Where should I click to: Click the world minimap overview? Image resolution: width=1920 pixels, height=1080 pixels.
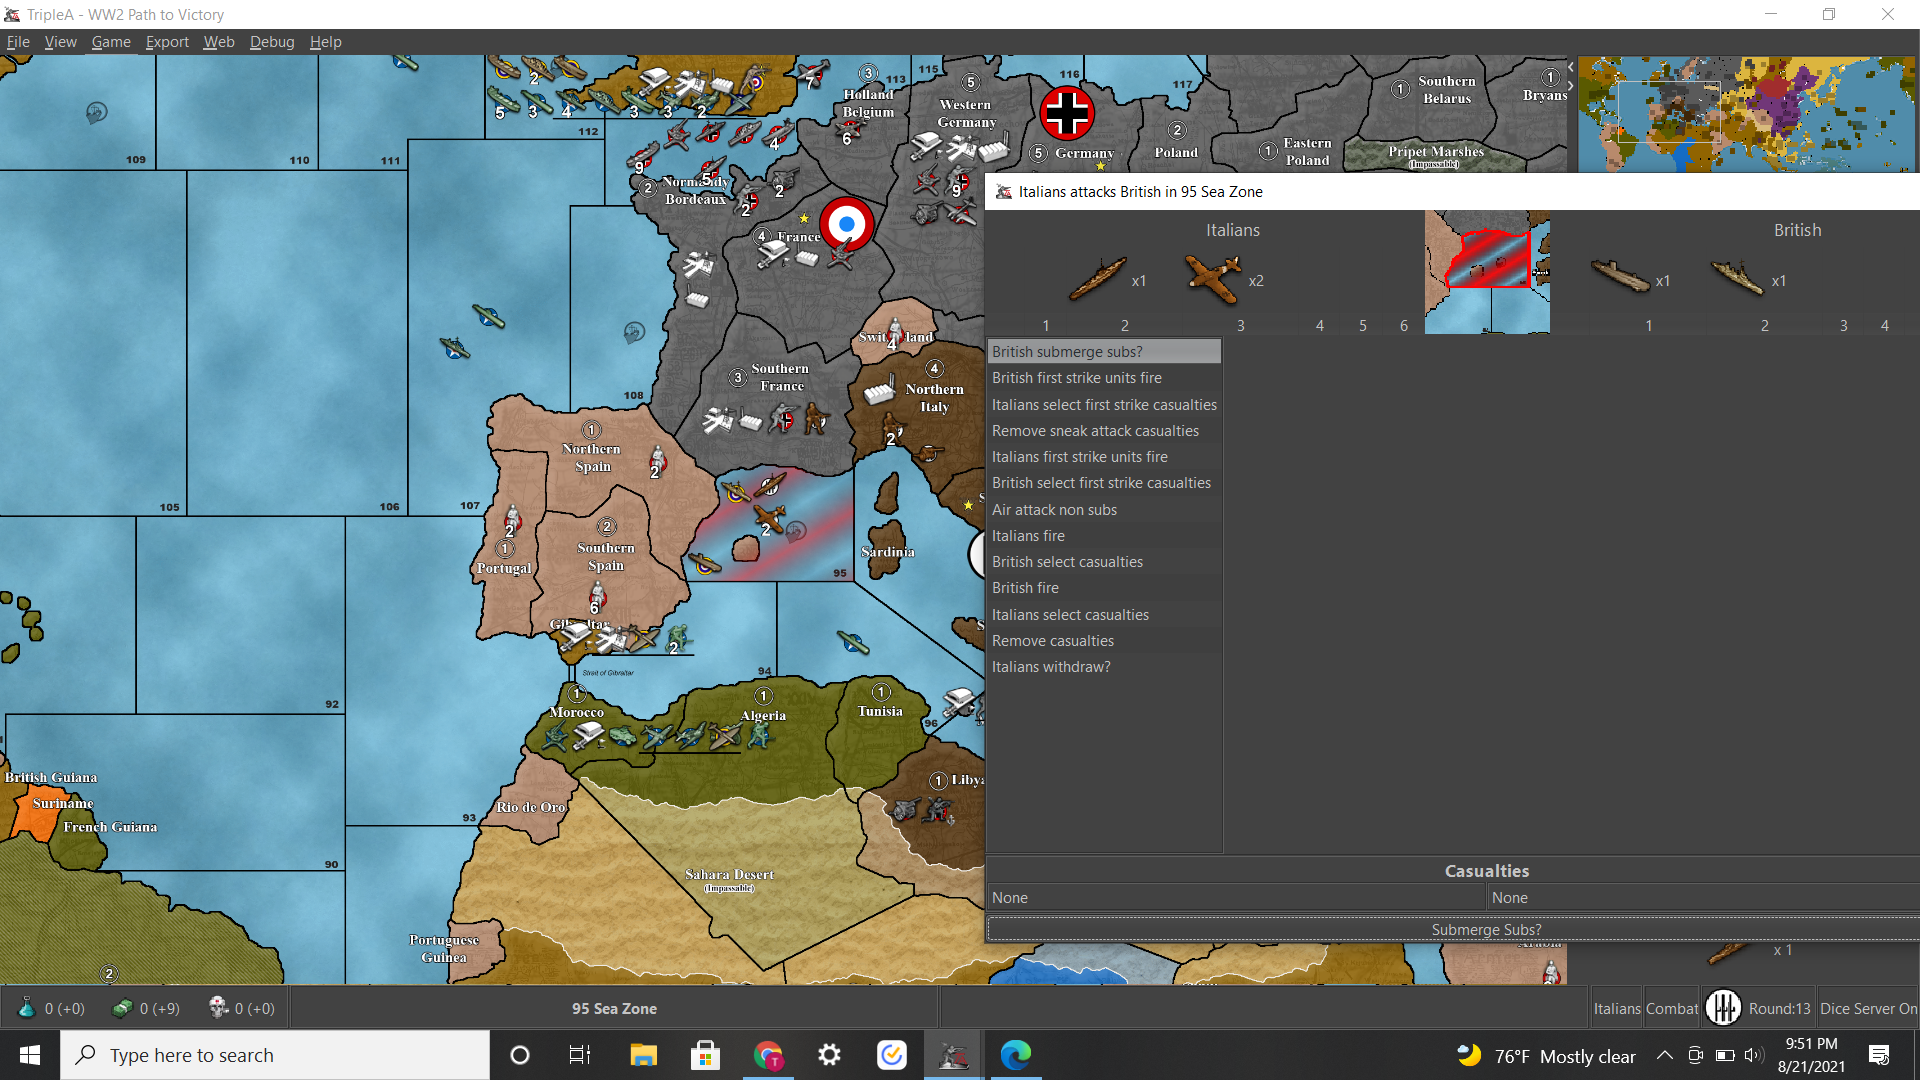[1746, 114]
